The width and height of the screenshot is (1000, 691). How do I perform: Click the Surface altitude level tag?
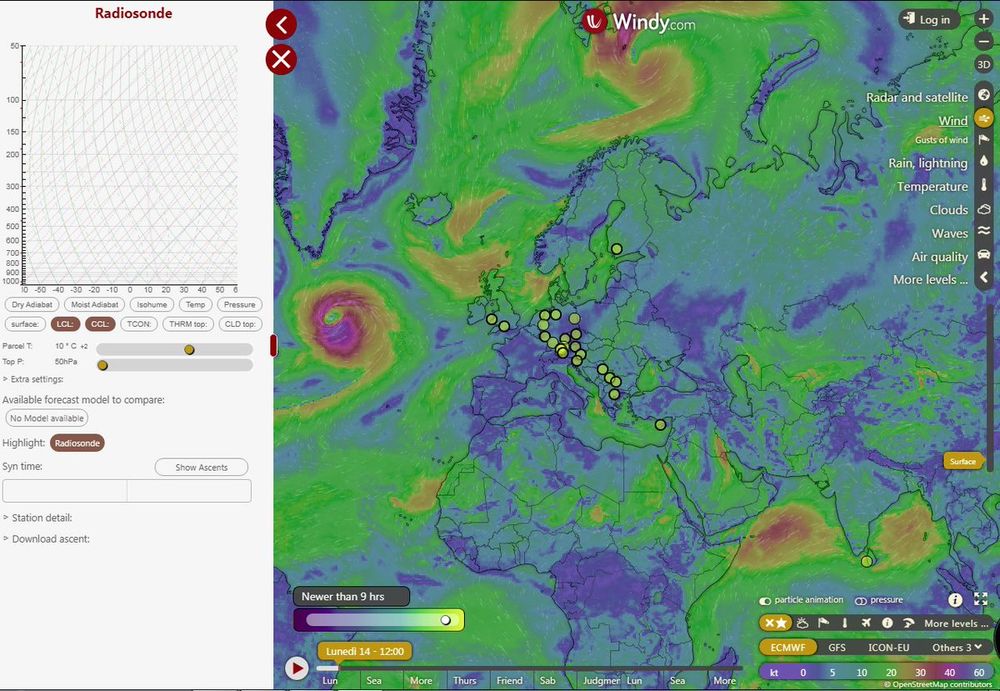(x=962, y=461)
